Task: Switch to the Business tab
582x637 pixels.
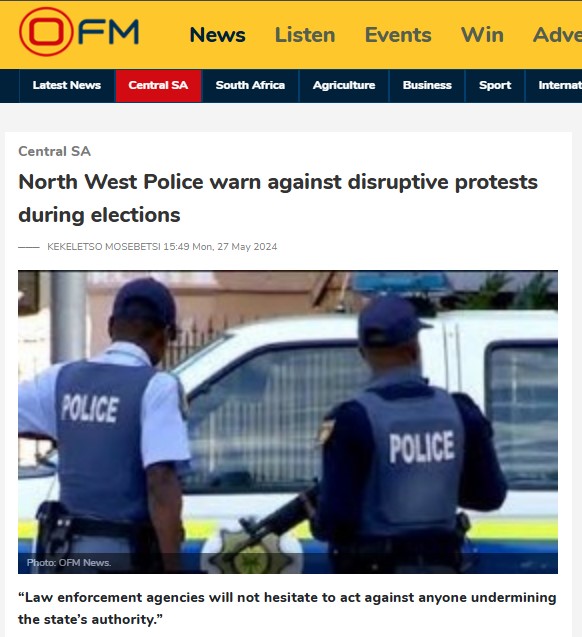Action: [427, 85]
